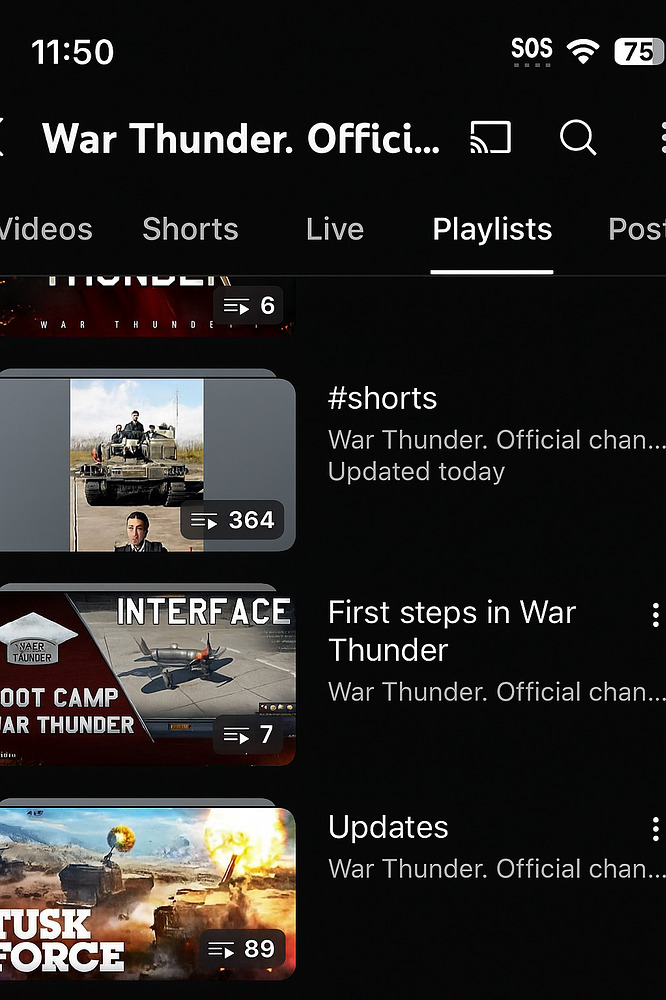
Task: Open the Updates playlist title
Action: pos(388,828)
